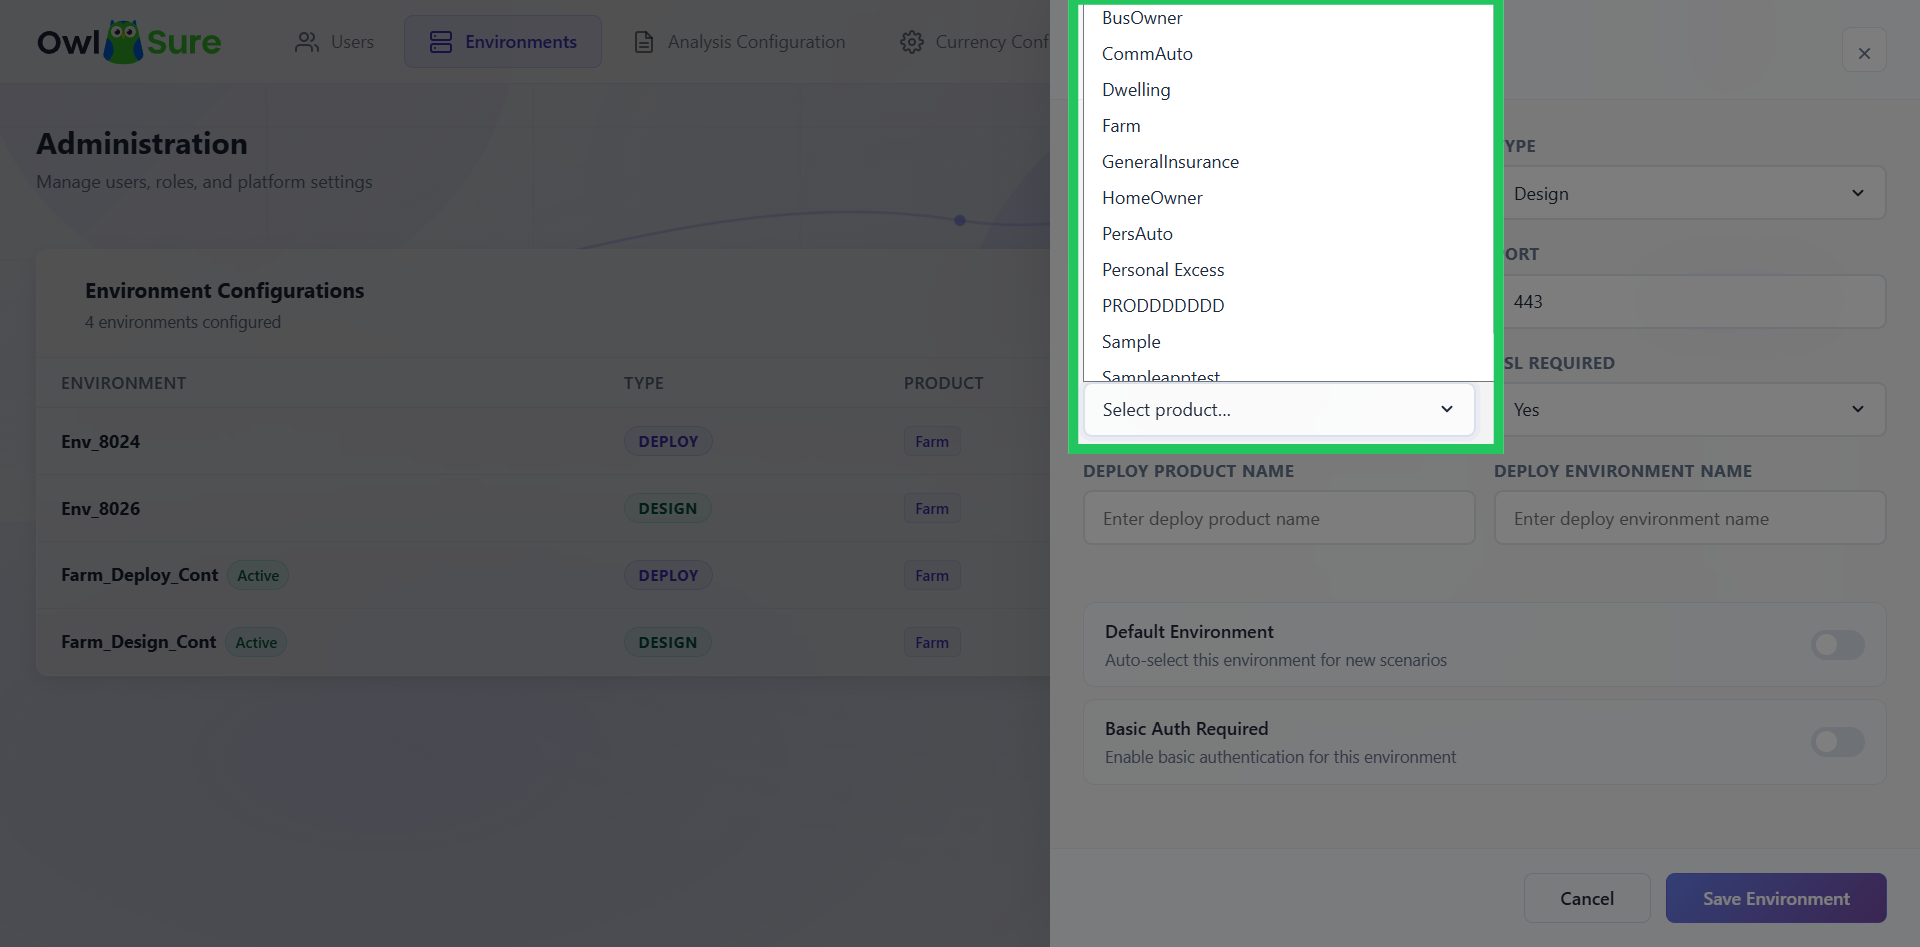Click the Environments server icon
This screenshot has height=947, width=1920.
coord(441,42)
